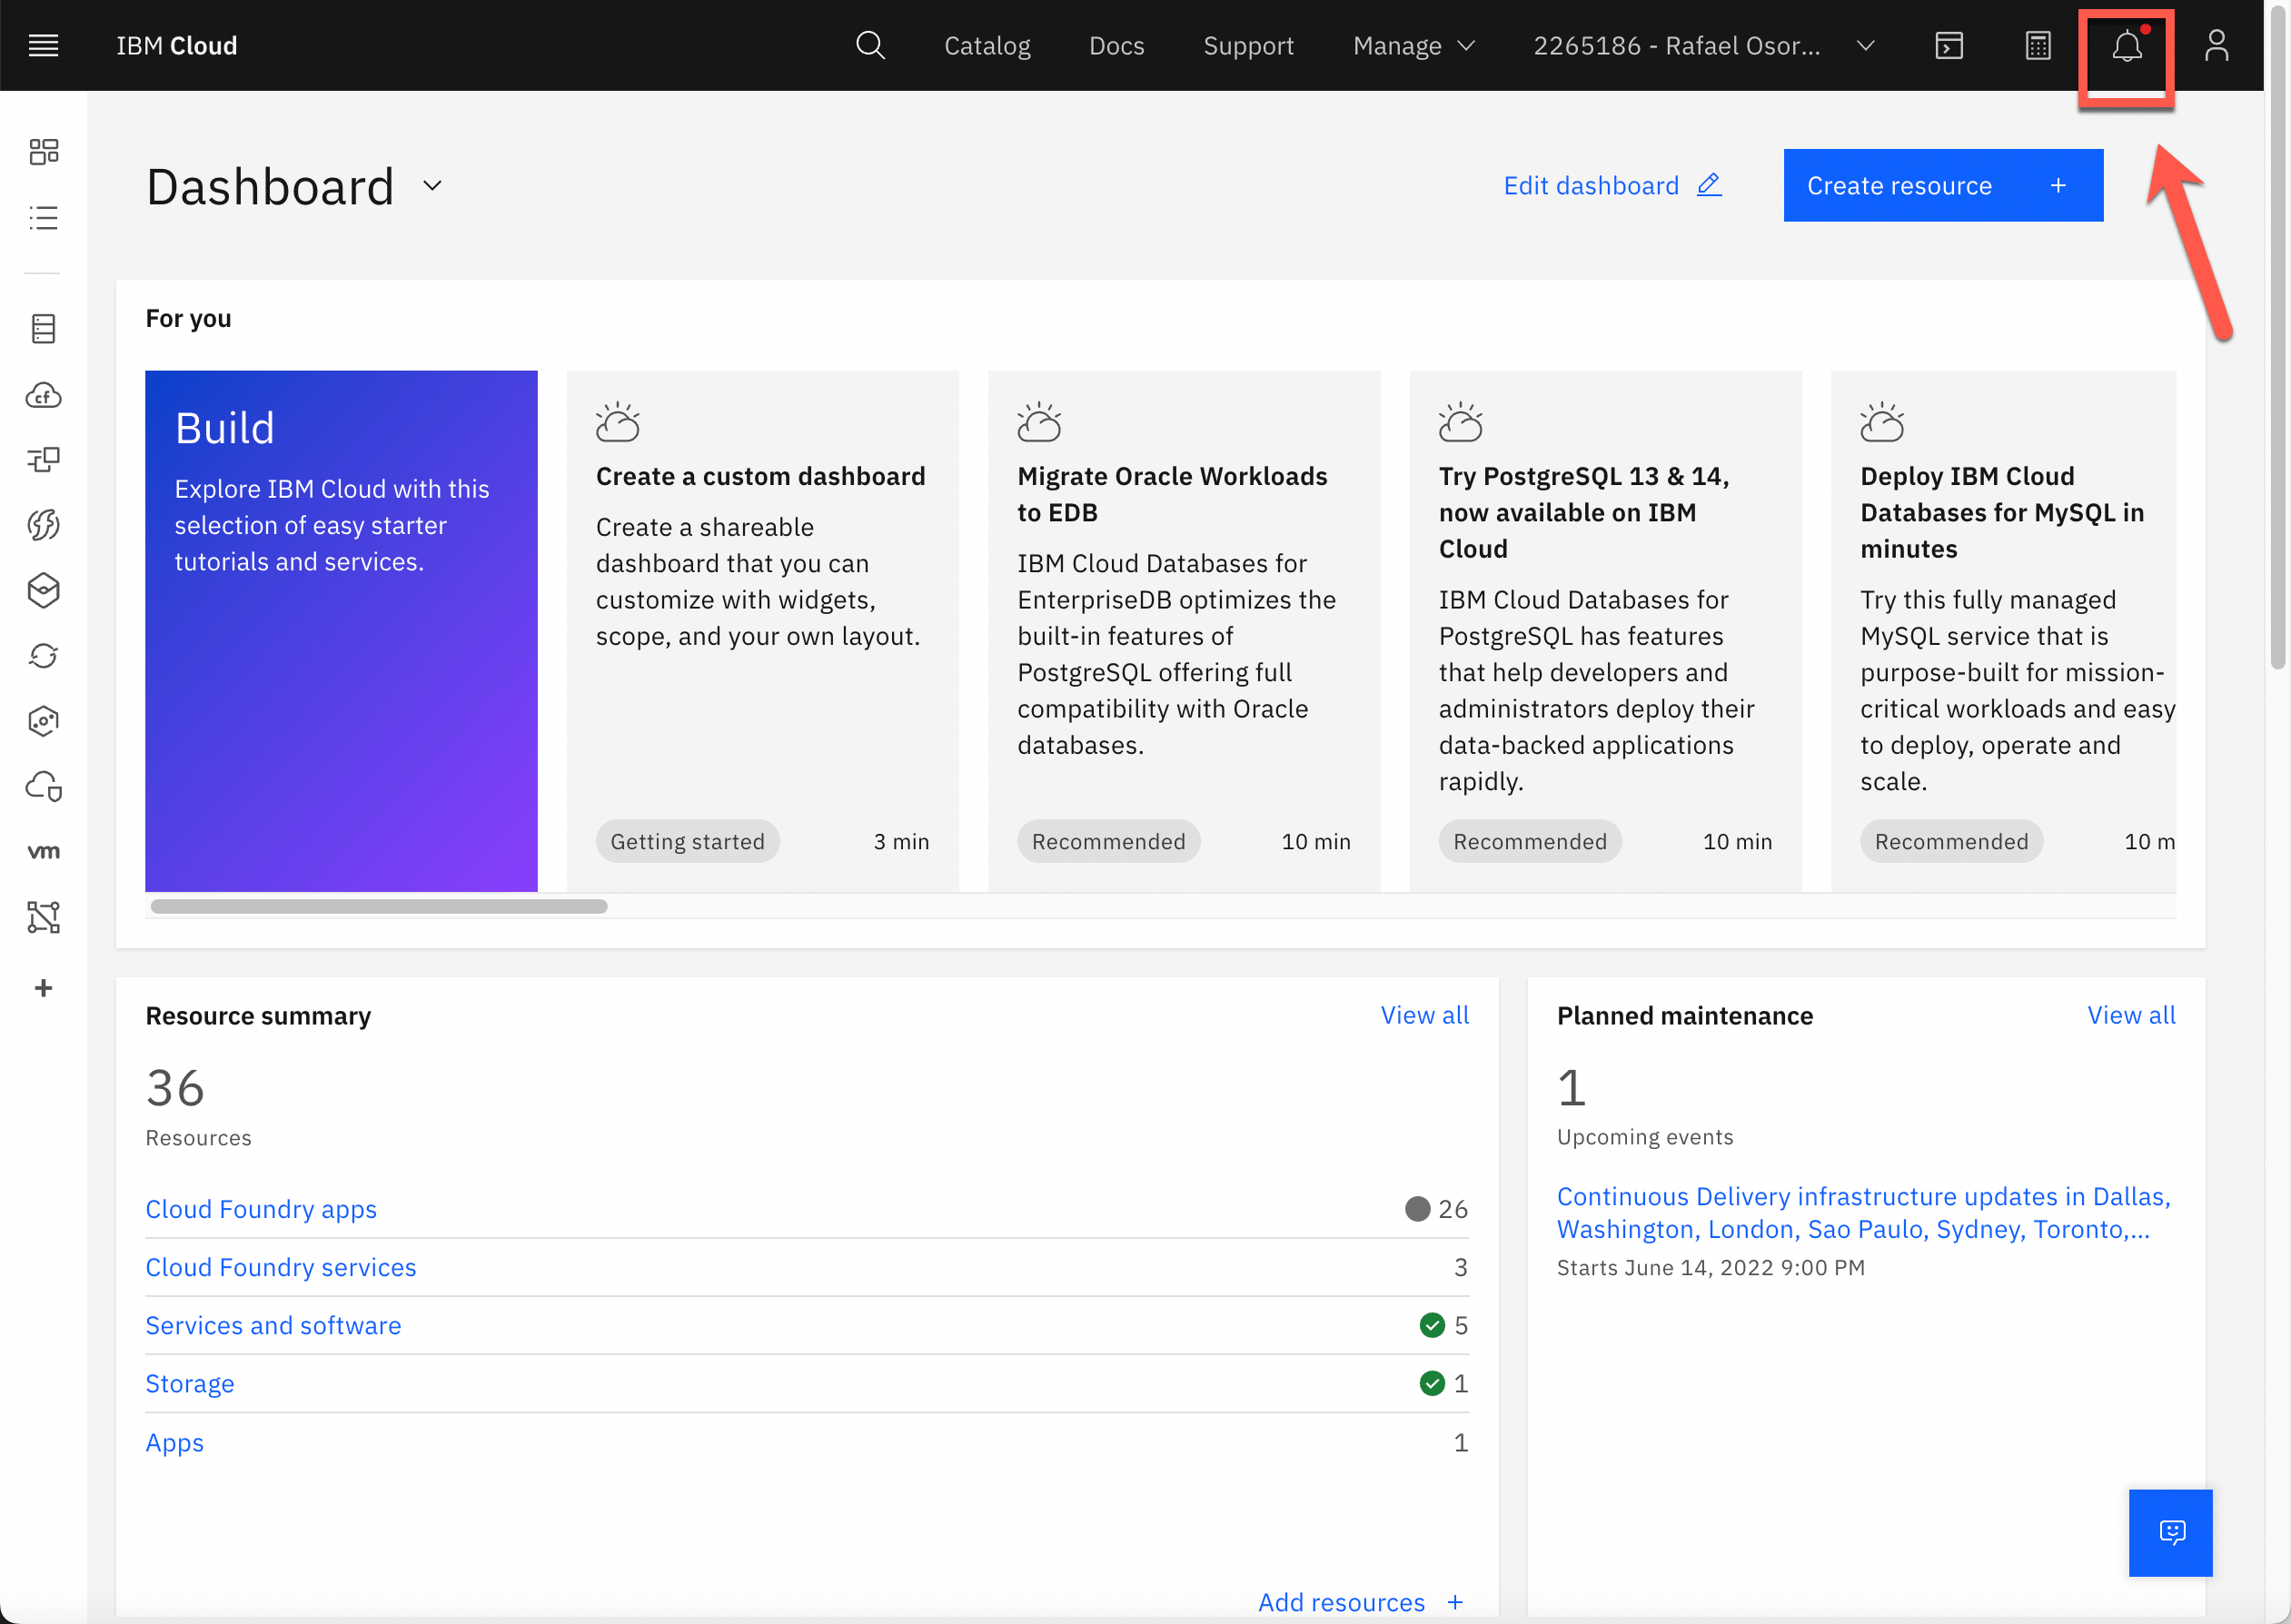Select the Cloud Foundry sidebar icon
Viewport: 2291px width, 1624px height.
click(44, 395)
